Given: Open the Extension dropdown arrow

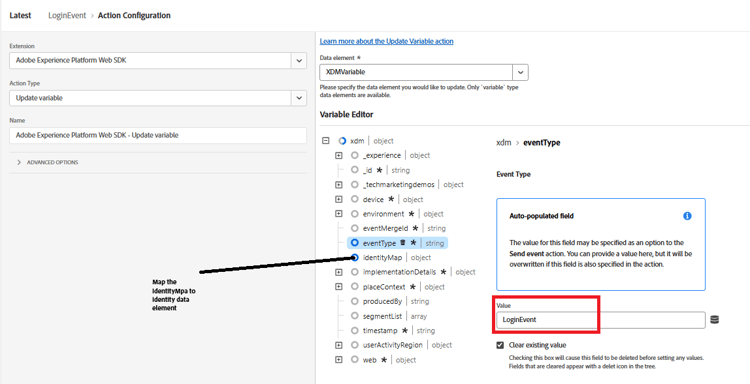Looking at the screenshot, I should coord(299,61).
